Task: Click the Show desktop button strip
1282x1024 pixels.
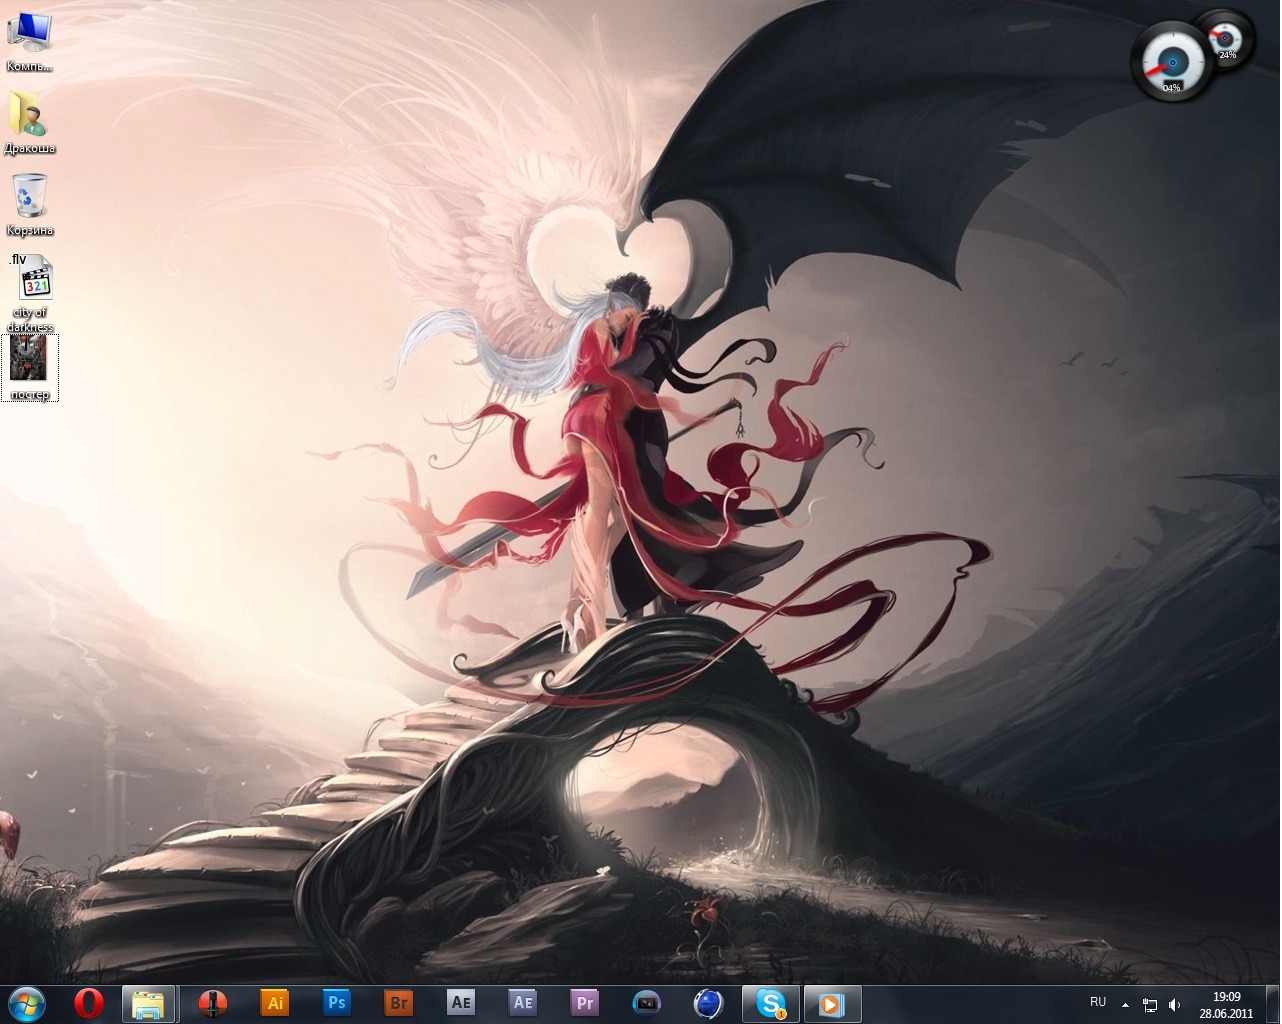Action: (x=1273, y=1004)
